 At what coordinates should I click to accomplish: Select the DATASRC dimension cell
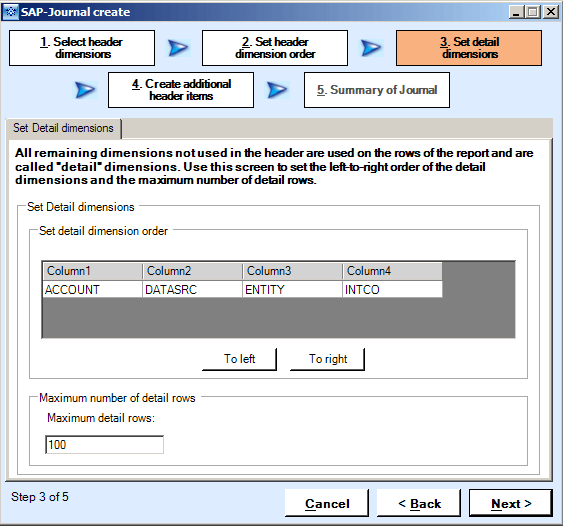(192, 289)
